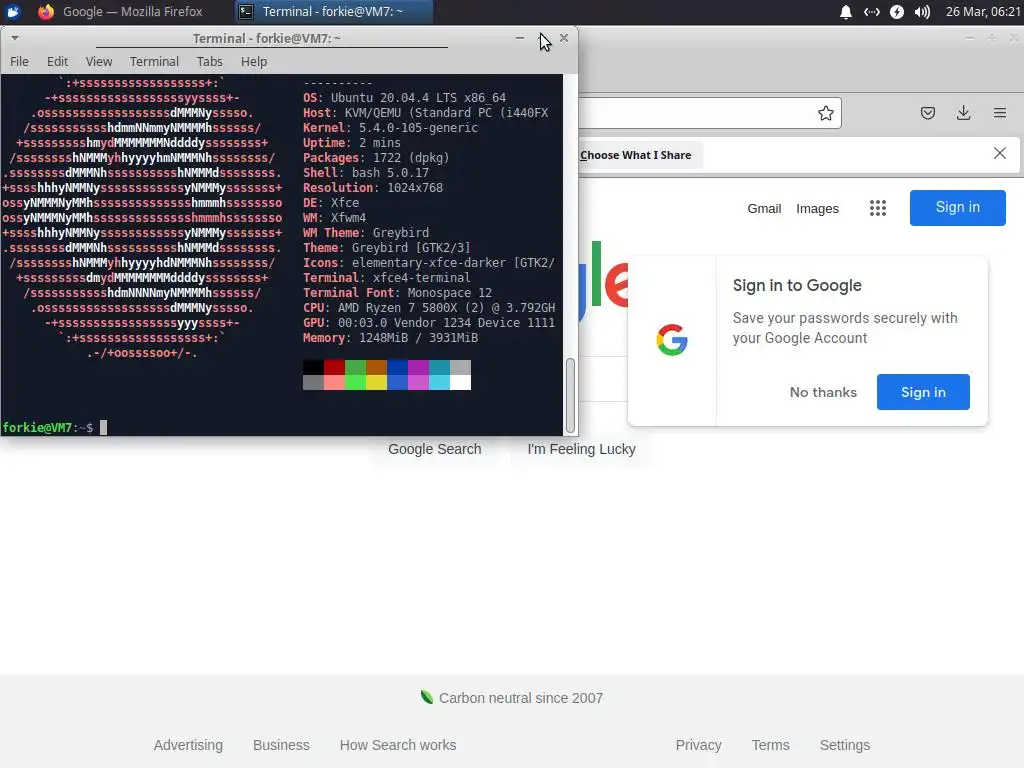Screen dimensions: 1024x768
Task: Click No thanks in sign-in popup
Action: (x=823, y=392)
